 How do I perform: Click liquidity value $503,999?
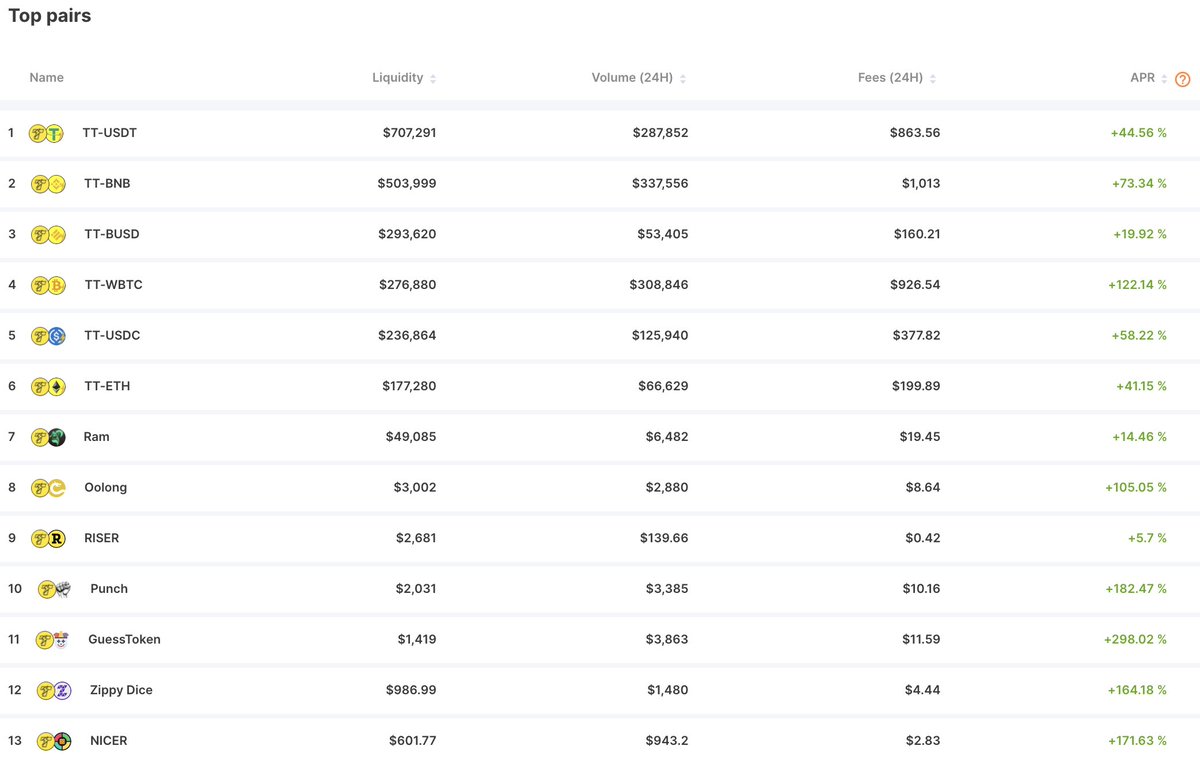click(x=407, y=184)
